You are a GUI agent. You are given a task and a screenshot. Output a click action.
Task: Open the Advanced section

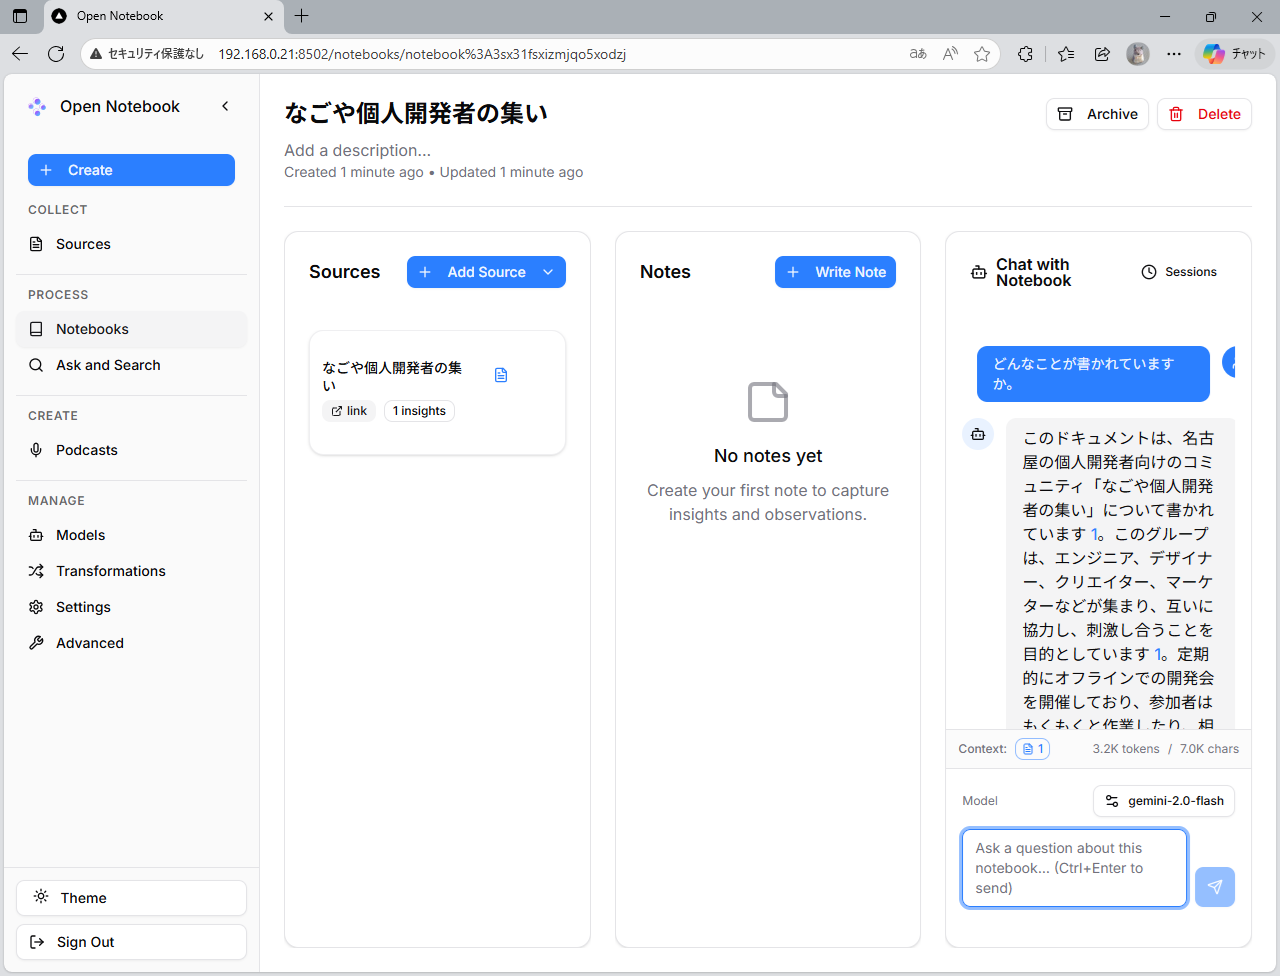pyautogui.click(x=131, y=643)
